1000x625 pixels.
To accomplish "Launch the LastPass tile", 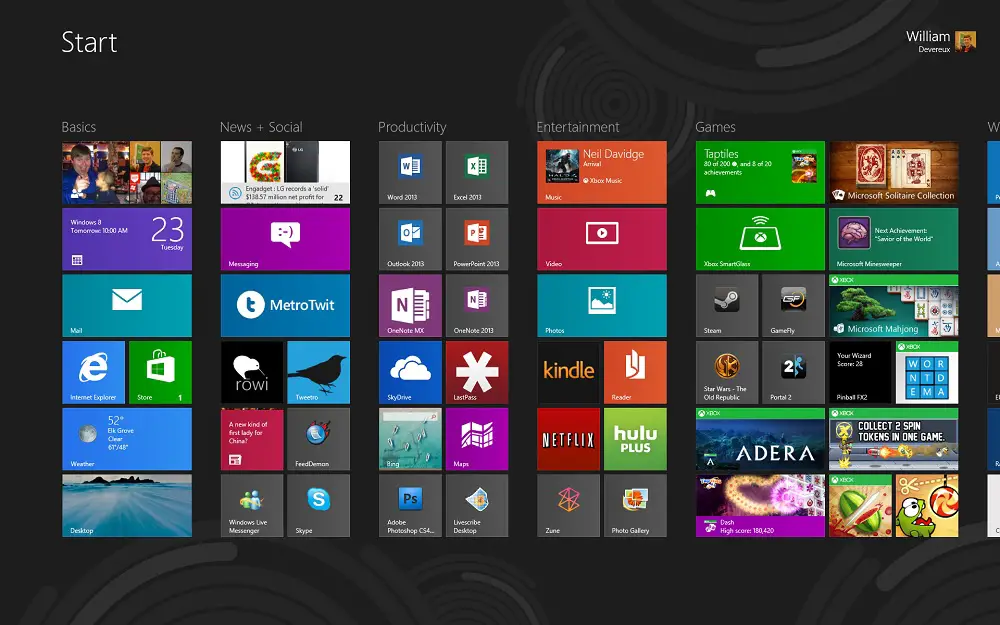I will click(x=477, y=372).
